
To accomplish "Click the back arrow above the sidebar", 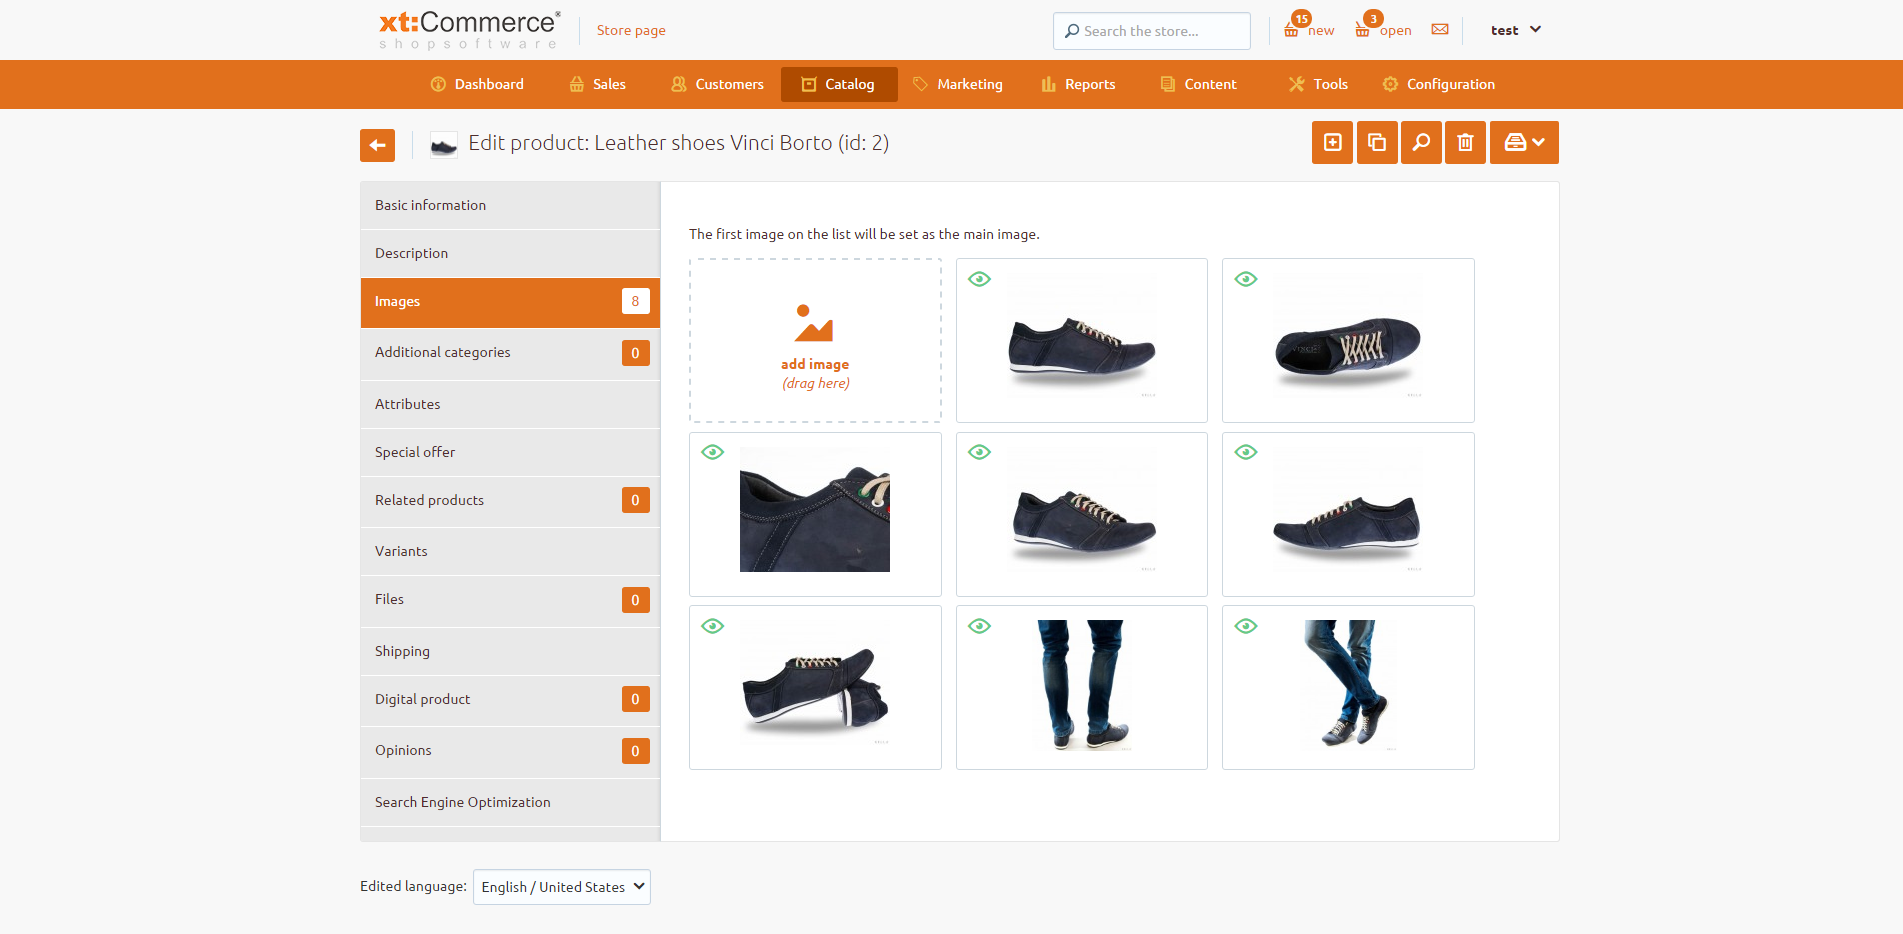I will click(377, 144).
